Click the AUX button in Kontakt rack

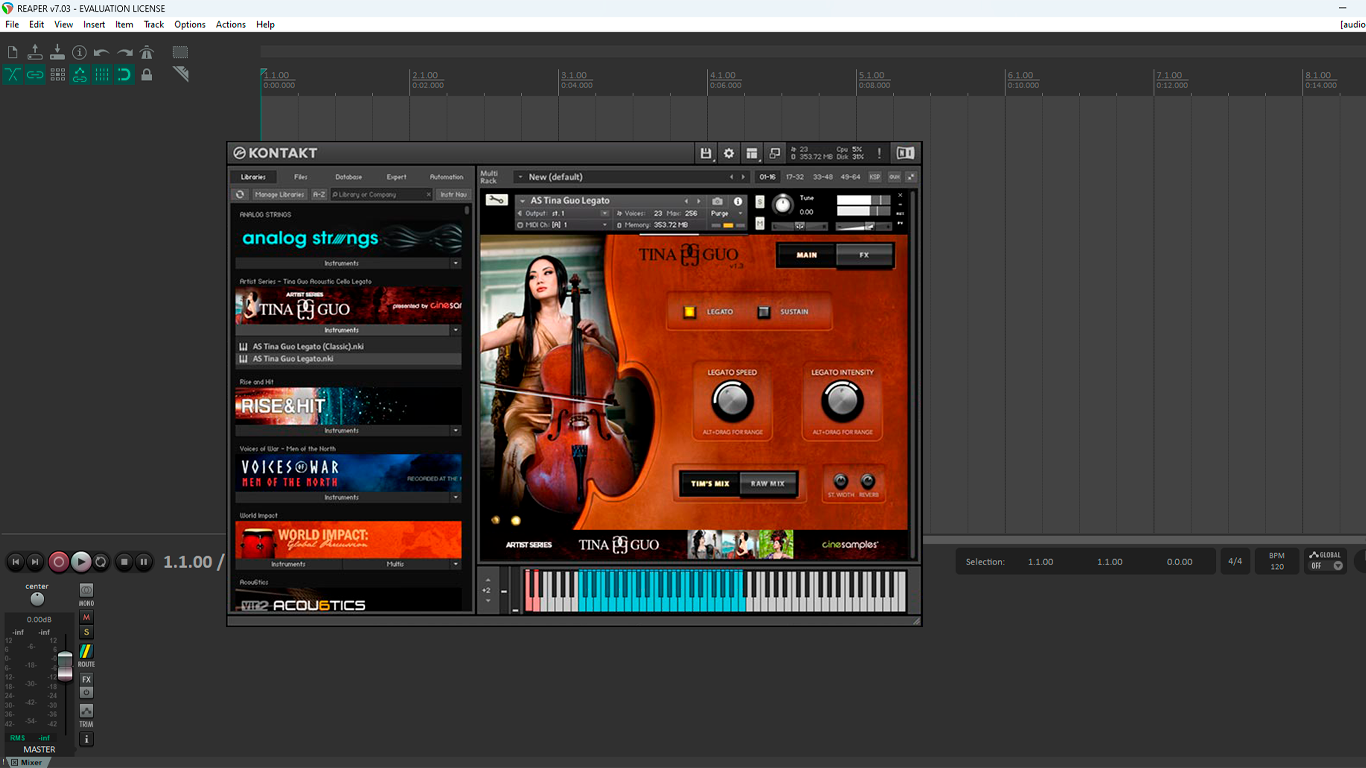(894, 177)
